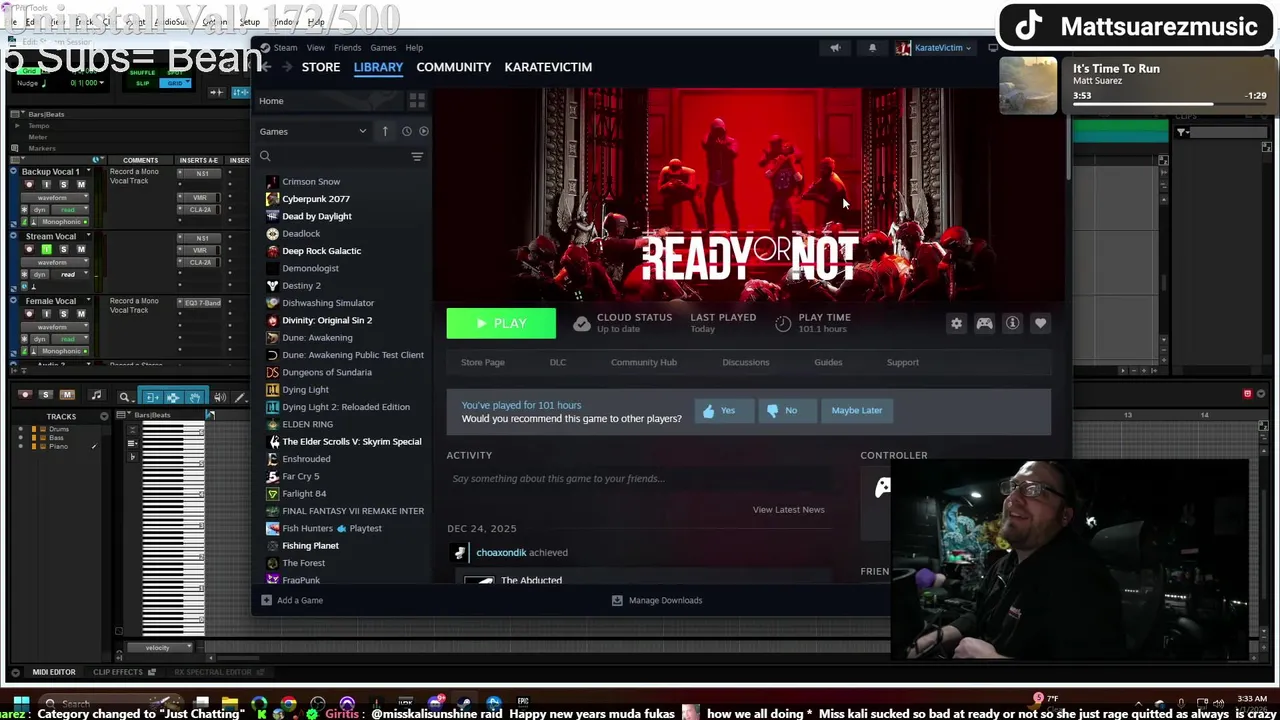Open File Explorer from taskbar
Screen dimensions: 1280x720
click(229, 704)
